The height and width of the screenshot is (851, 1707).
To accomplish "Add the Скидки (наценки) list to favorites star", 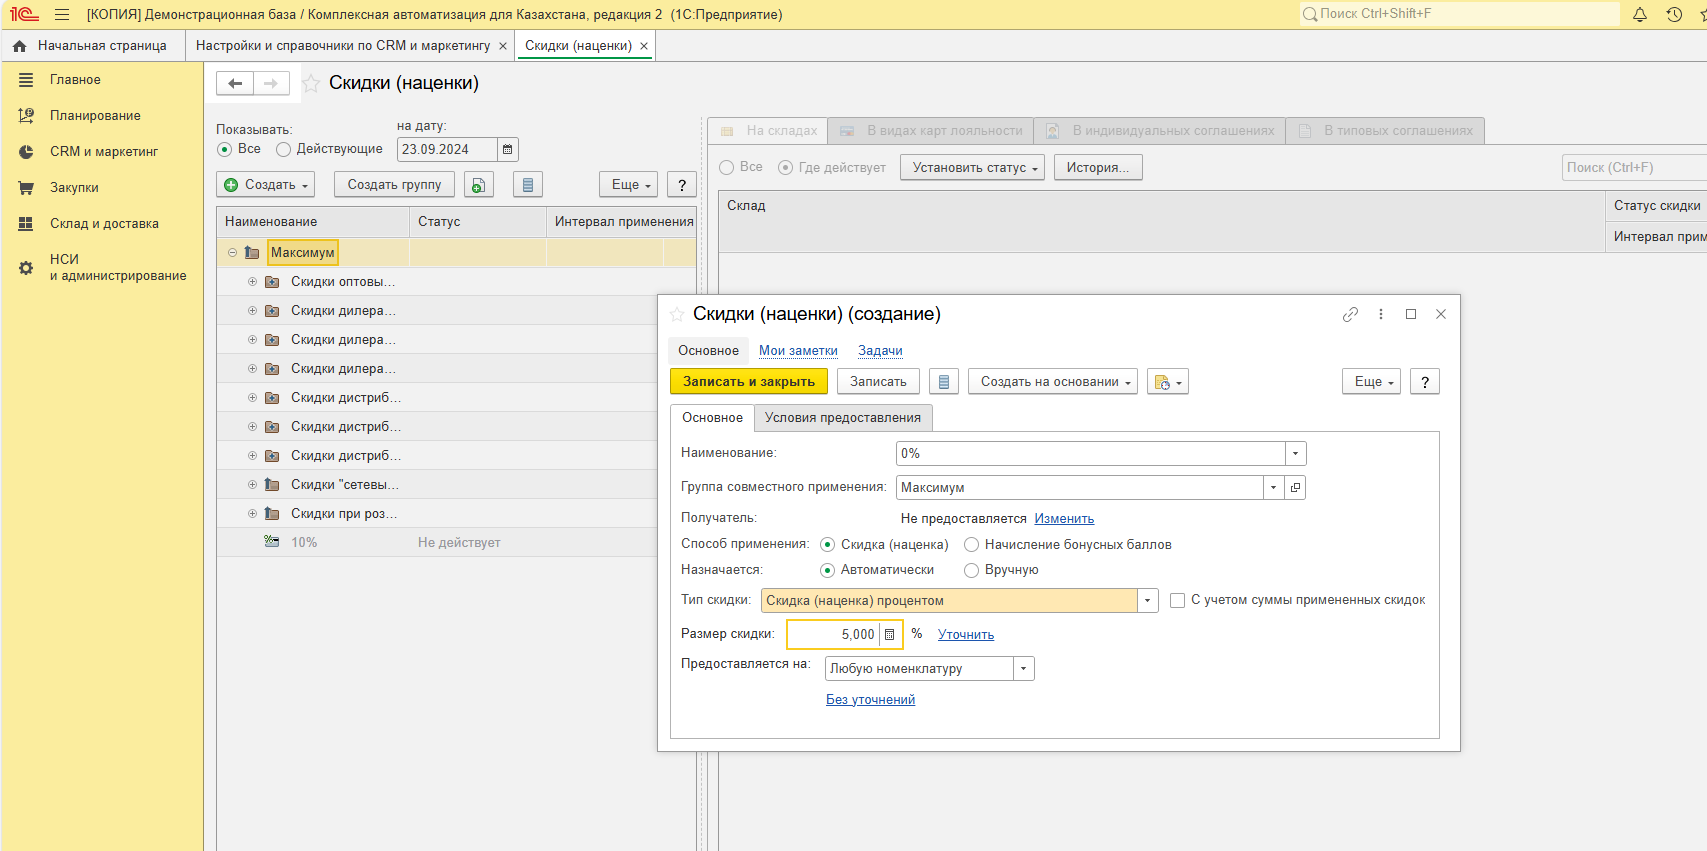I will pyautogui.click(x=311, y=84).
